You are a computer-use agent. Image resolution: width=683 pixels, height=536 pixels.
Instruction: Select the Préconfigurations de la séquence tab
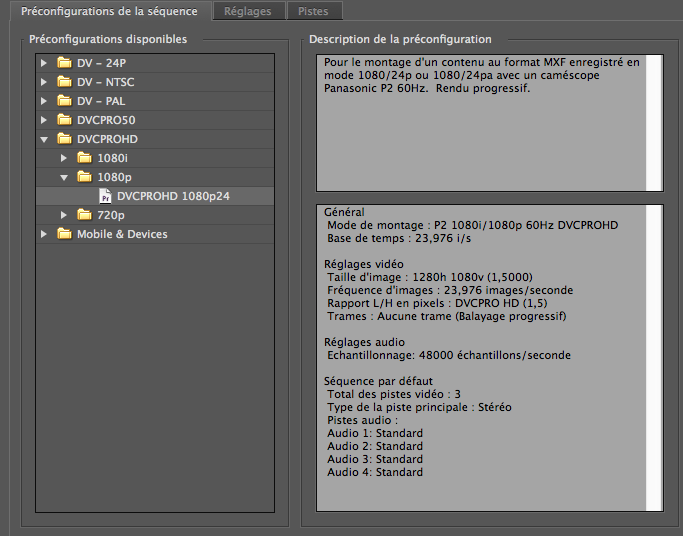109,11
